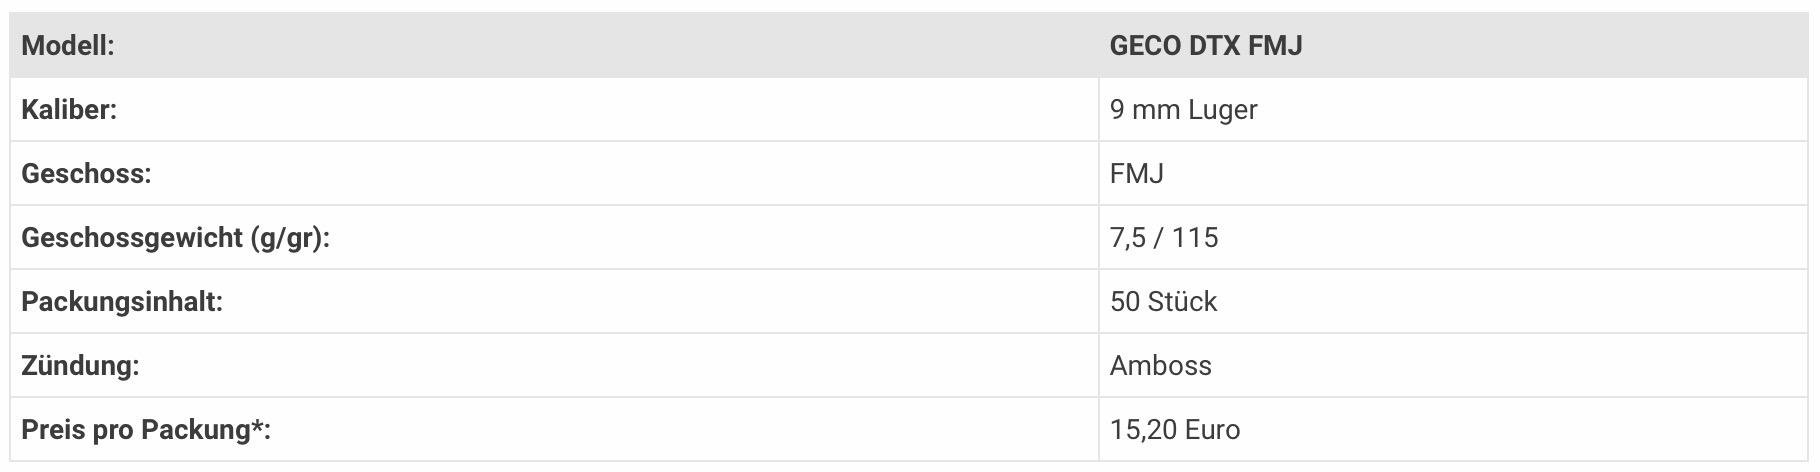Image resolution: width=1820 pixels, height=472 pixels.
Task: Select the 9 mm Luger value
Action: (x=1183, y=110)
